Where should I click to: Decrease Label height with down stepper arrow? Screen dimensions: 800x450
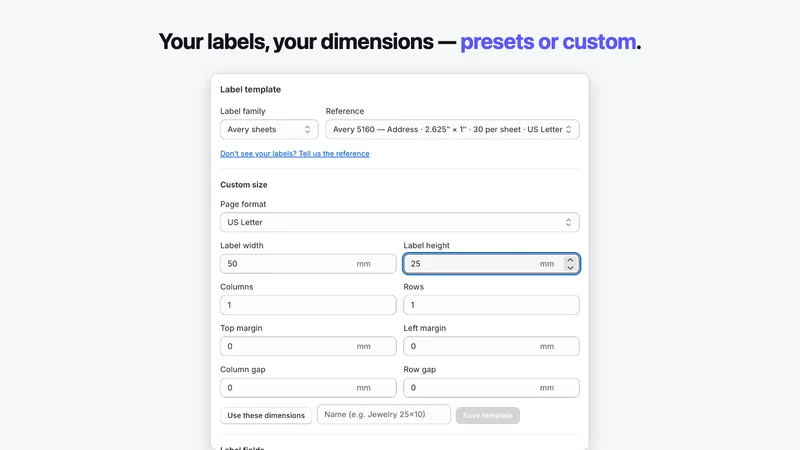[570, 268]
